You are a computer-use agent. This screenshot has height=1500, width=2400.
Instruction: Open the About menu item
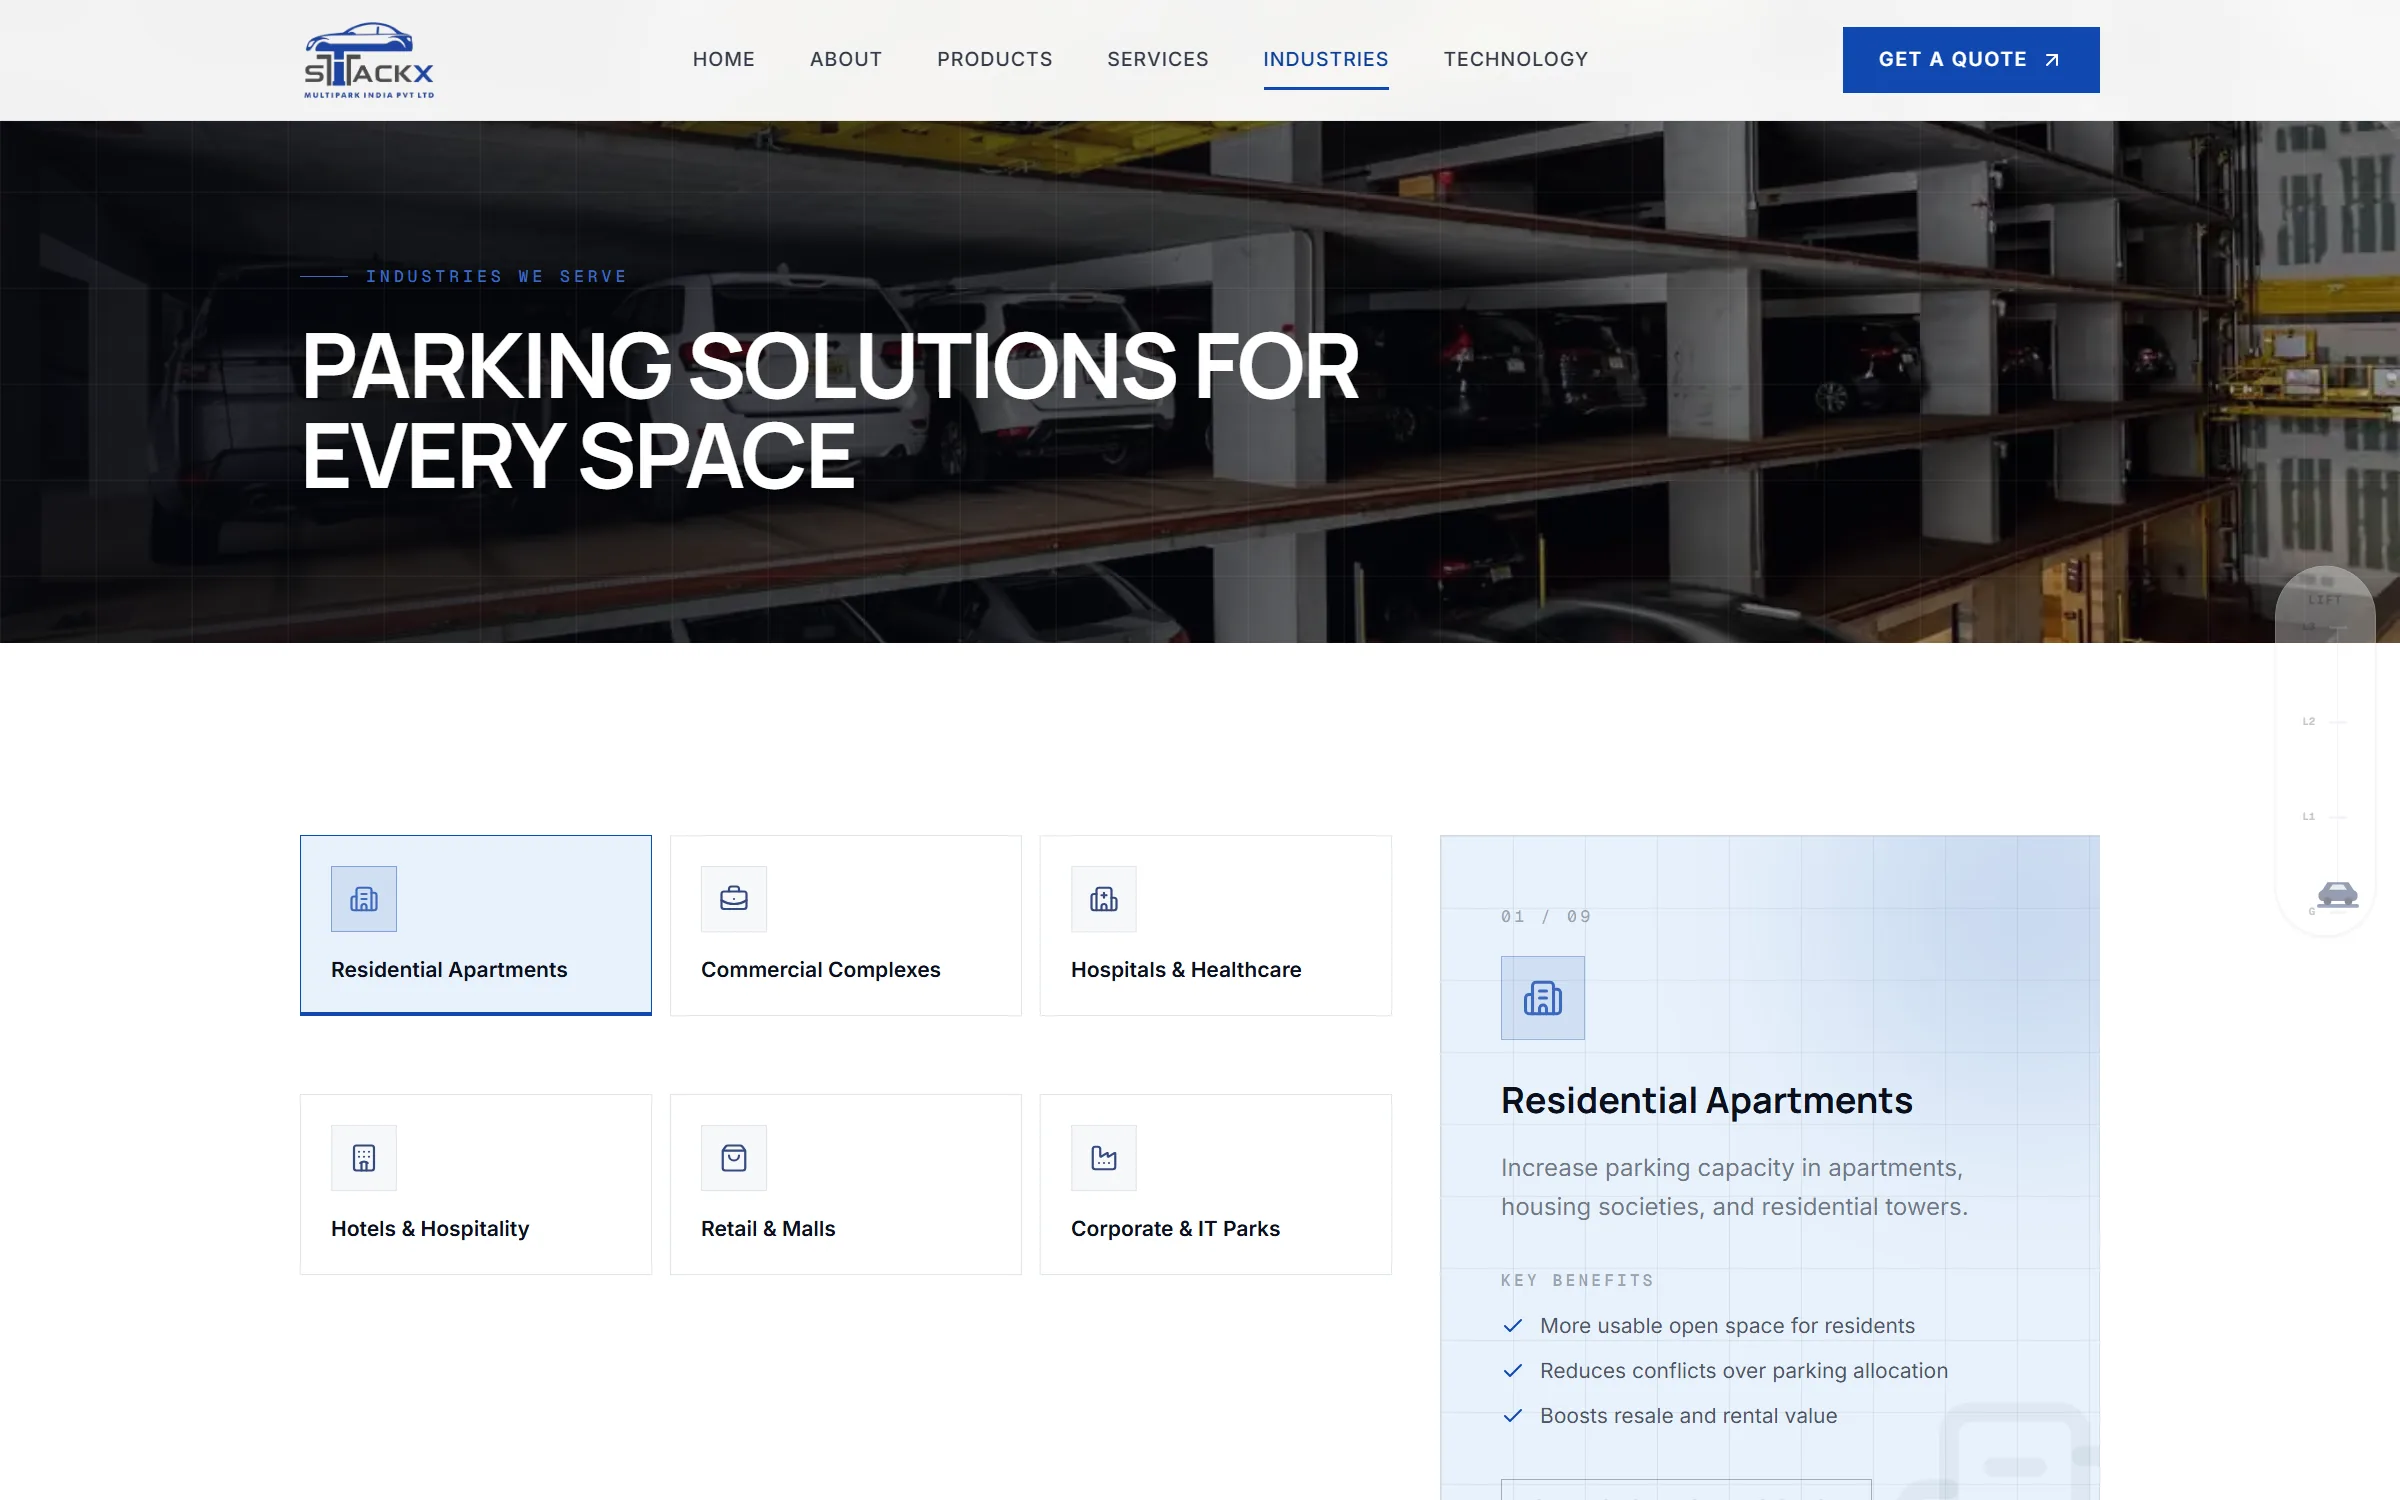point(846,59)
